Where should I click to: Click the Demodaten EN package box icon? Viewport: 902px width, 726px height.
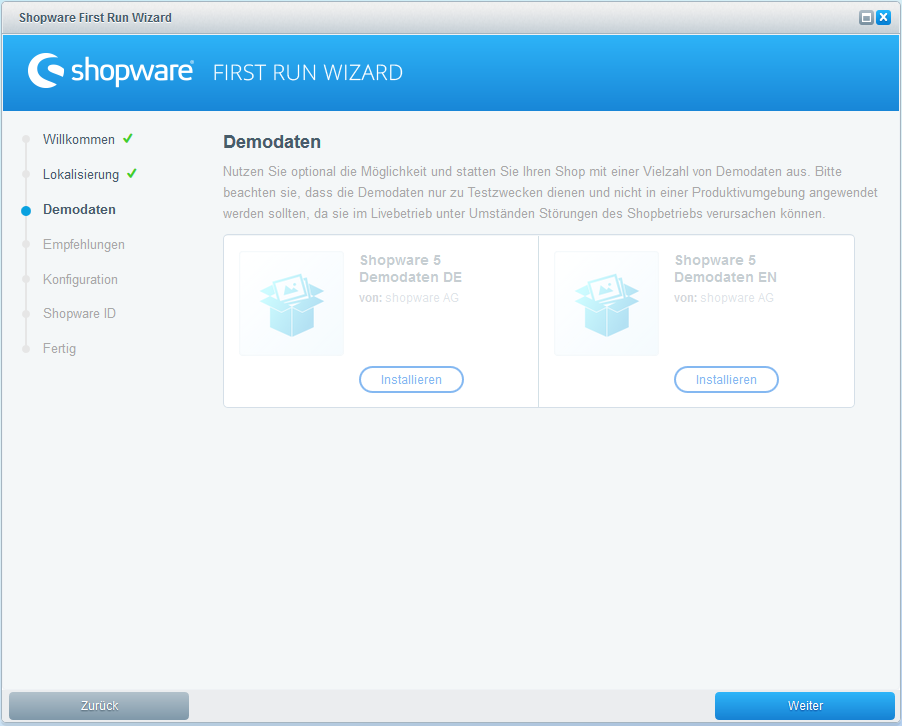click(606, 303)
